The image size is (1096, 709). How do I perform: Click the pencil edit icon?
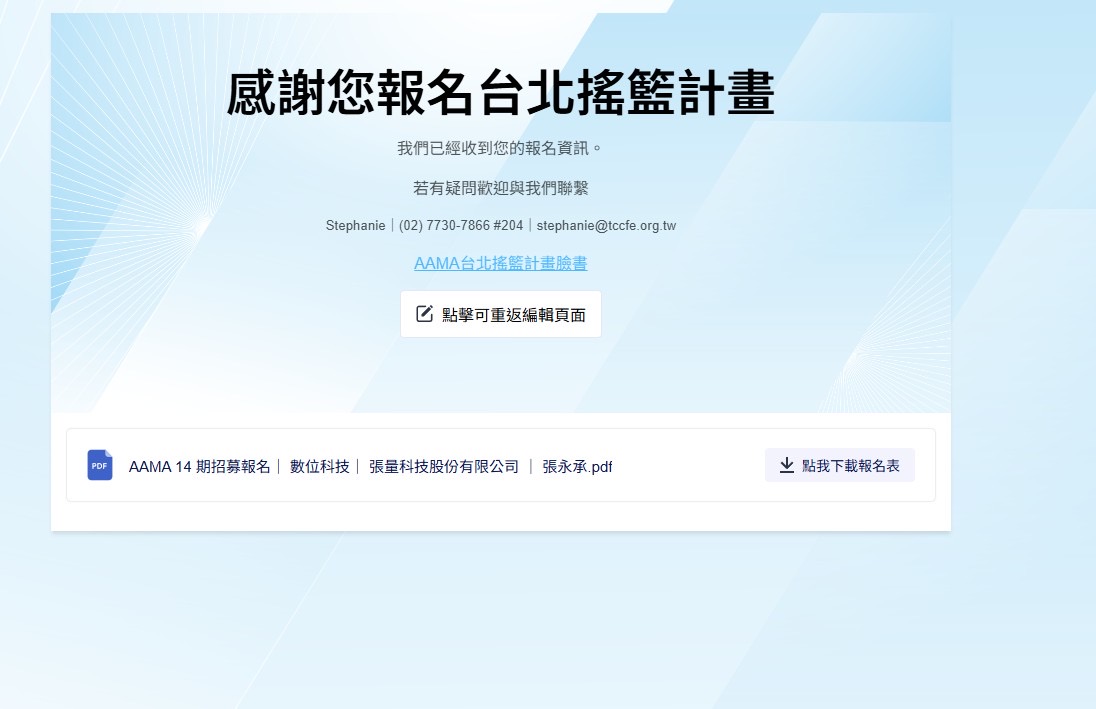[x=424, y=314]
